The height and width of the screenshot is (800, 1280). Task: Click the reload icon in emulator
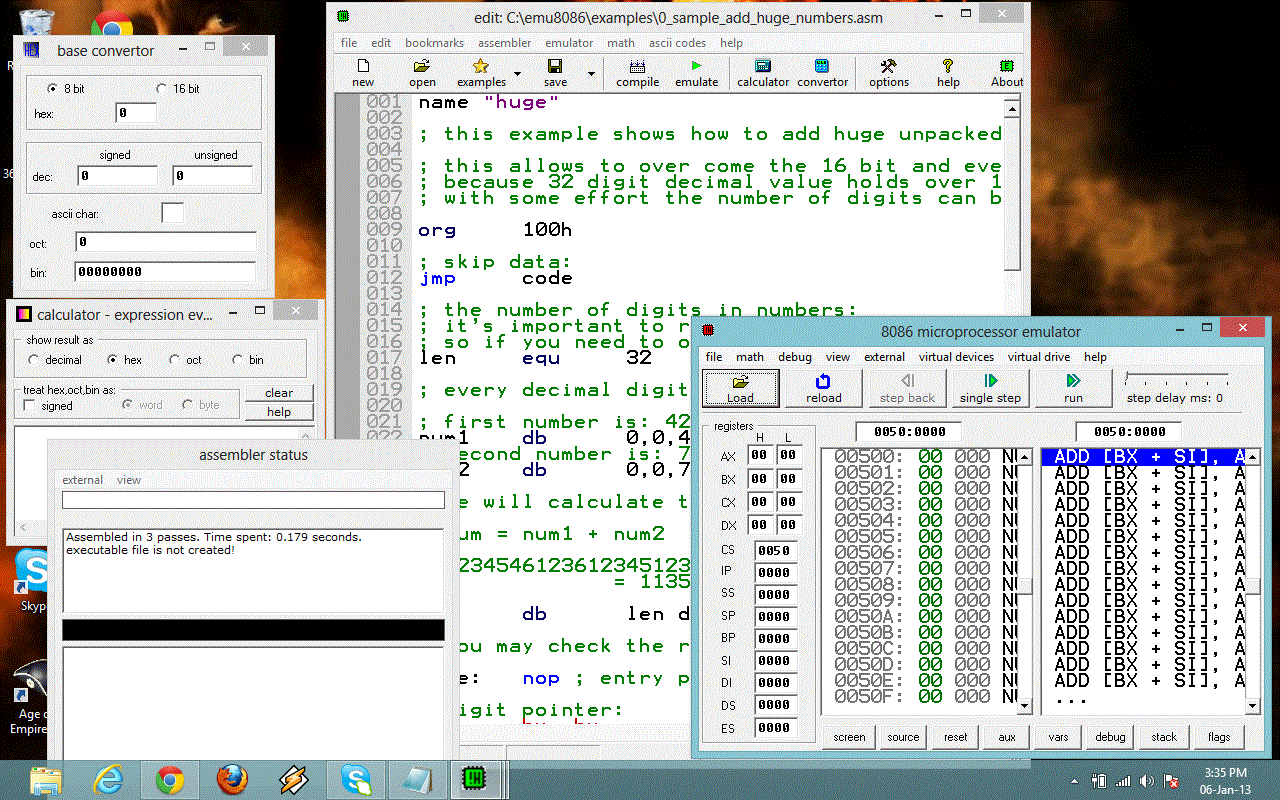[823, 388]
